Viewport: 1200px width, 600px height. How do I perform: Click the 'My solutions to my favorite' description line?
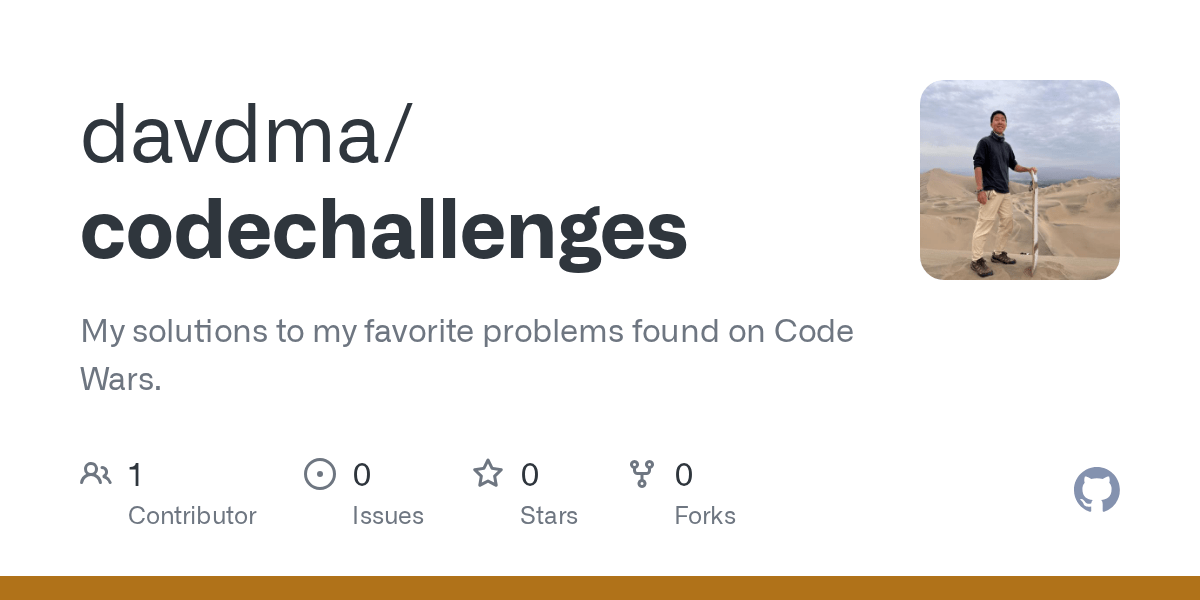[467, 331]
